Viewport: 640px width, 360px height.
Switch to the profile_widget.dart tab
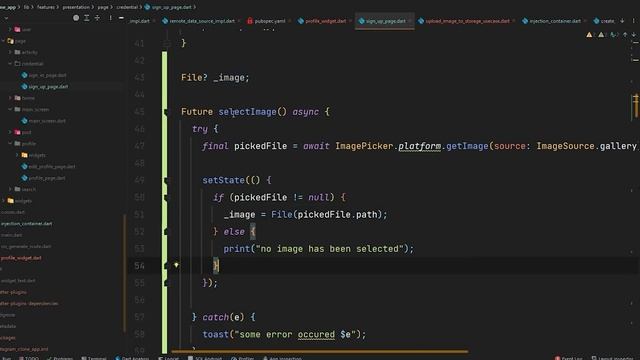[325, 21]
